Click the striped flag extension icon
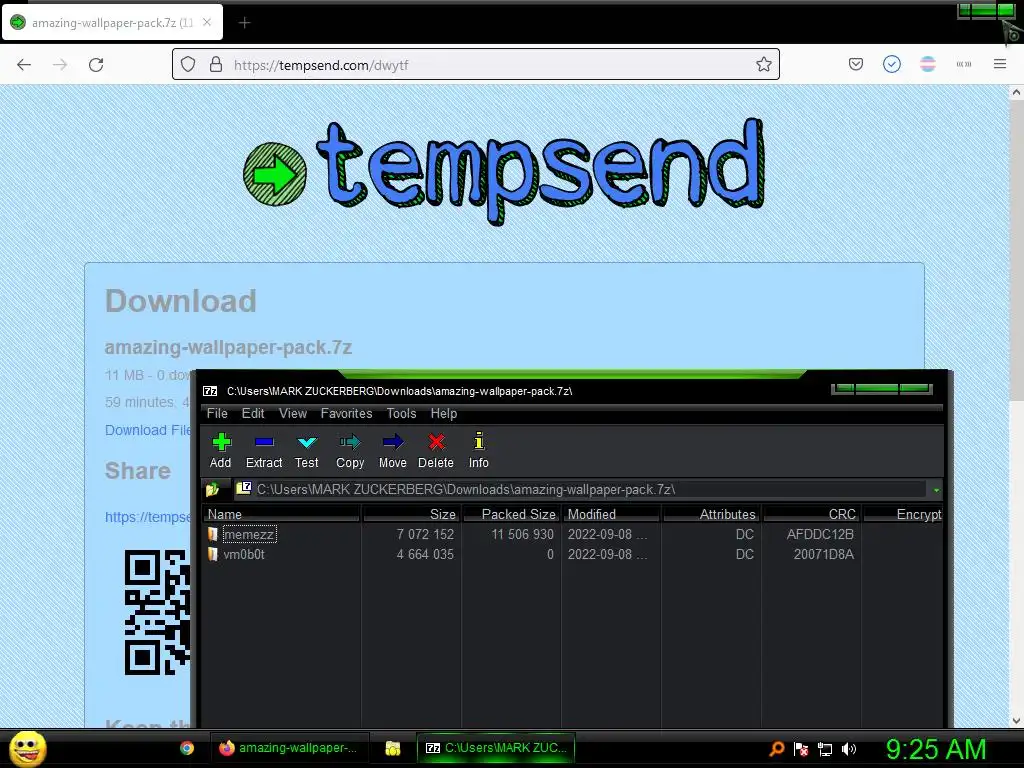This screenshot has height=768, width=1024. [927, 64]
